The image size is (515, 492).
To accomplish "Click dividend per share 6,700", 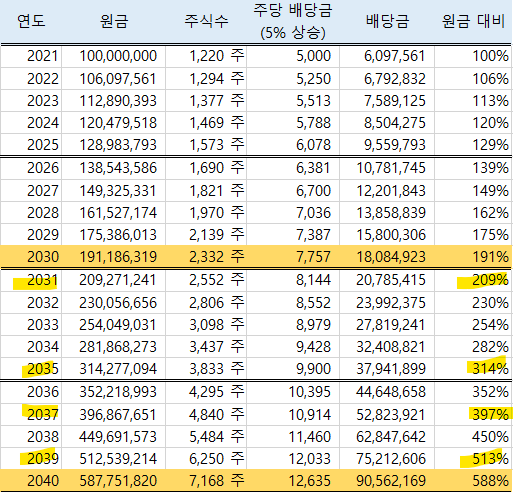I will (x=314, y=191).
